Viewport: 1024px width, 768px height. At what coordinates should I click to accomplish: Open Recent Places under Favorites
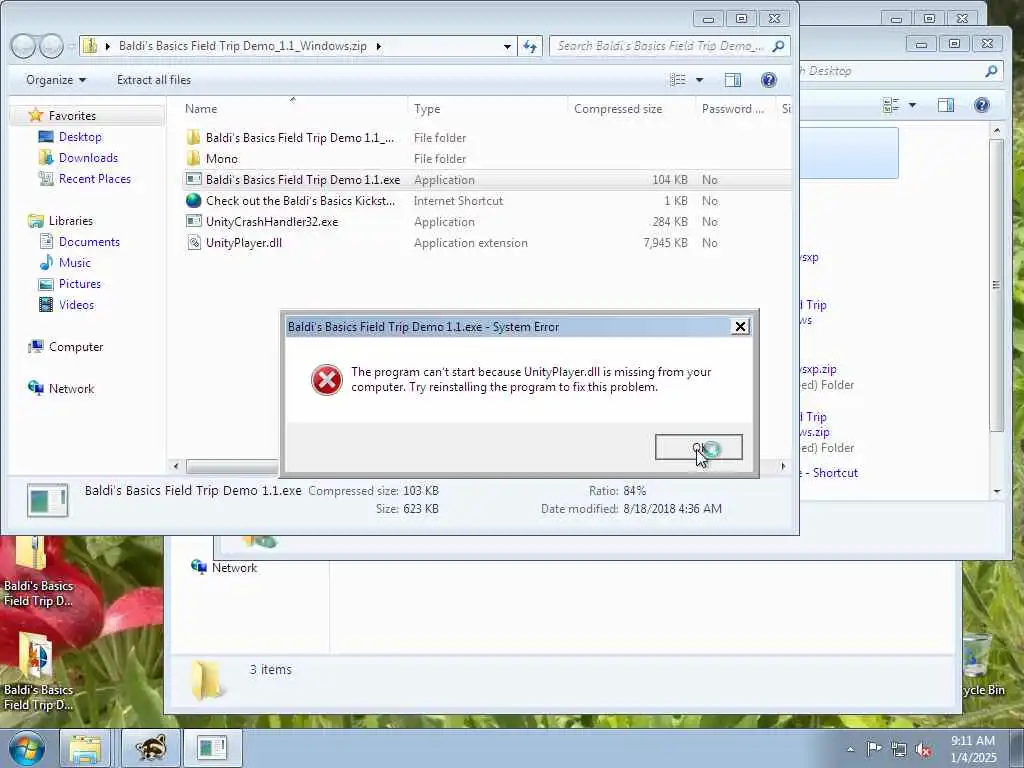[95, 178]
